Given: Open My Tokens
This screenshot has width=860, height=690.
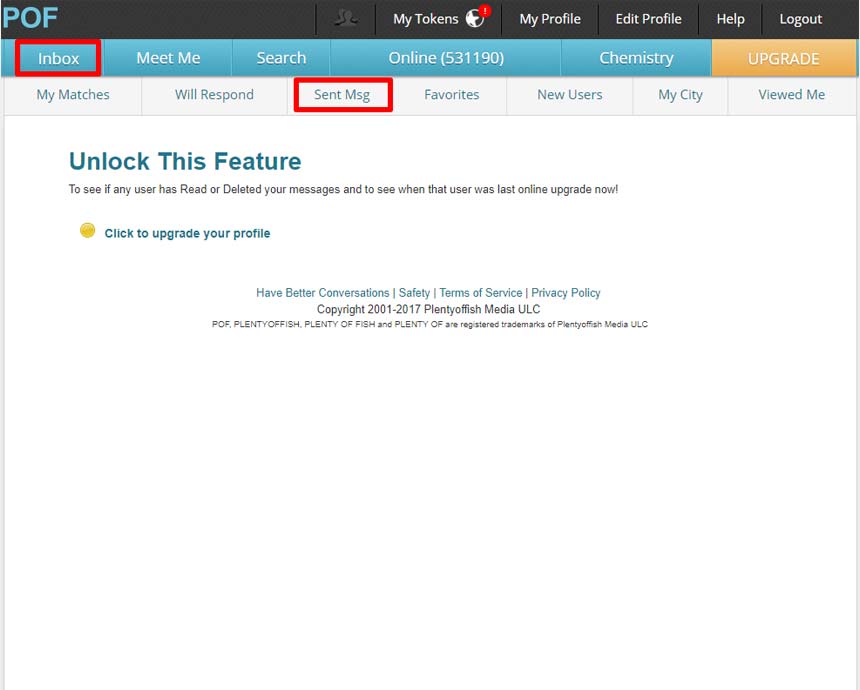Looking at the screenshot, I should [x=426, y=19].
